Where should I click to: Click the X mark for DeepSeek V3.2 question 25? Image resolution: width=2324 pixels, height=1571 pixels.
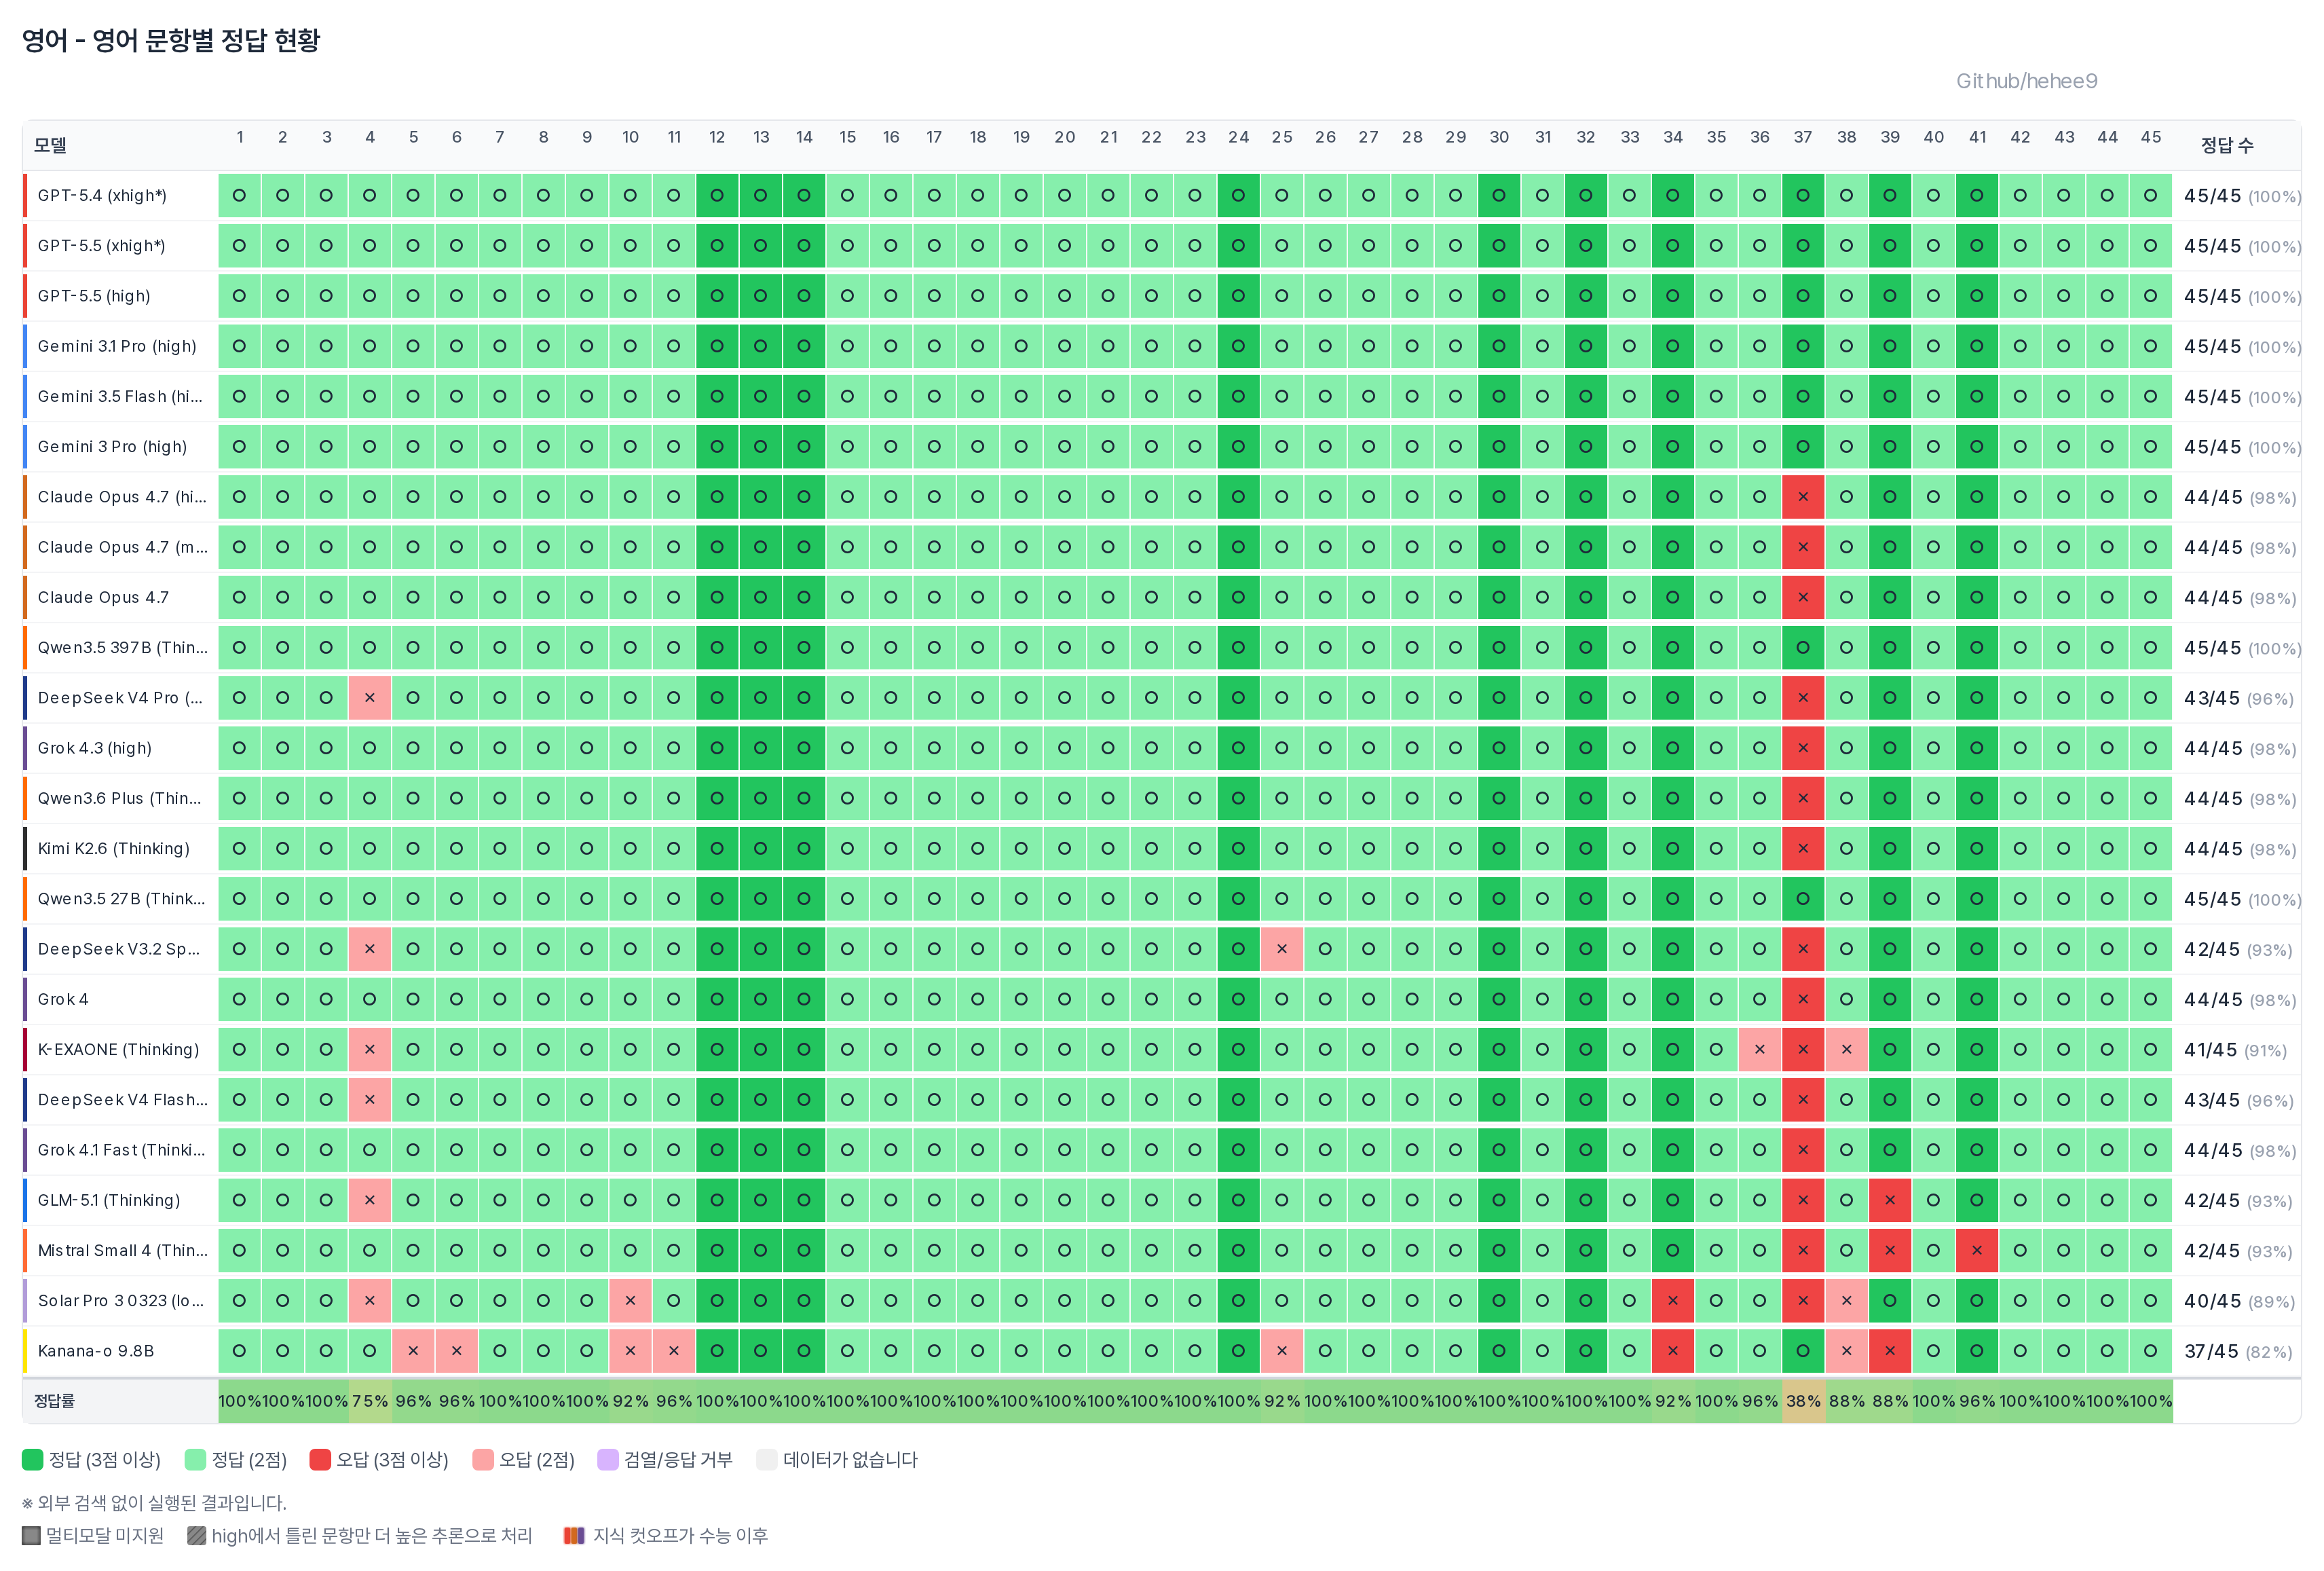tap(1282, 949)
